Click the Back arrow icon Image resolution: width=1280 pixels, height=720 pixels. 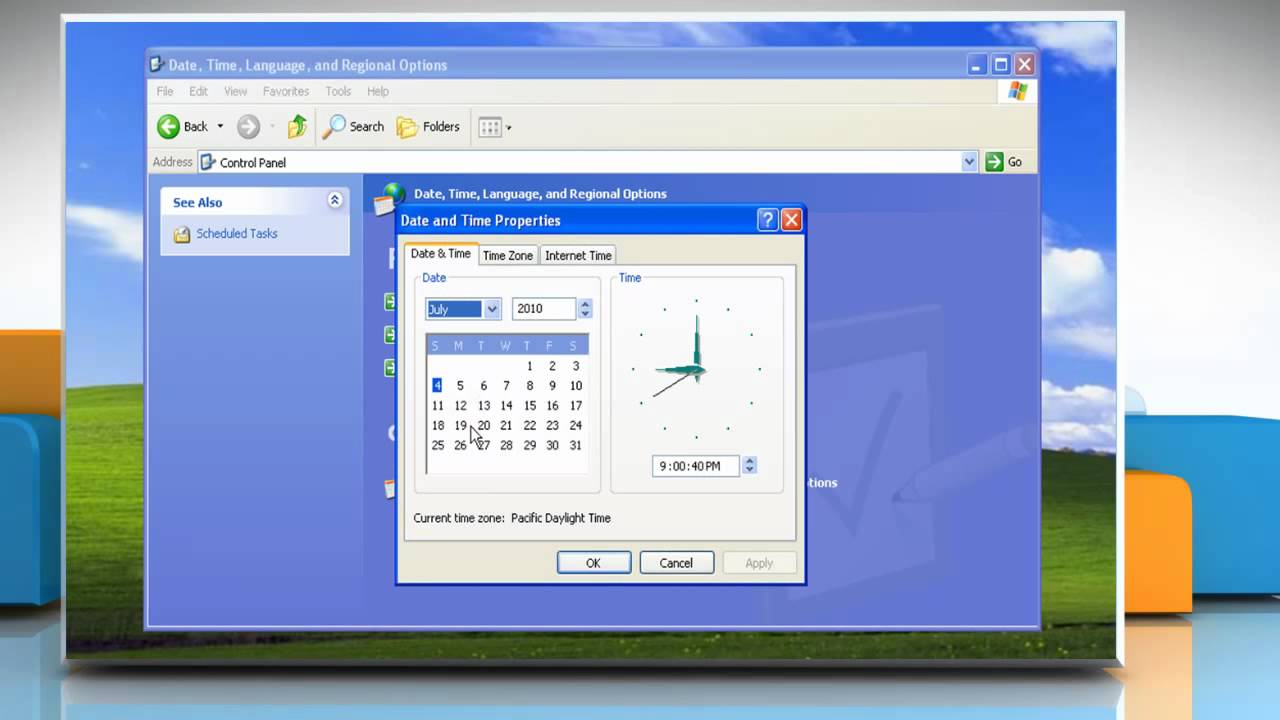click(168, 126)
